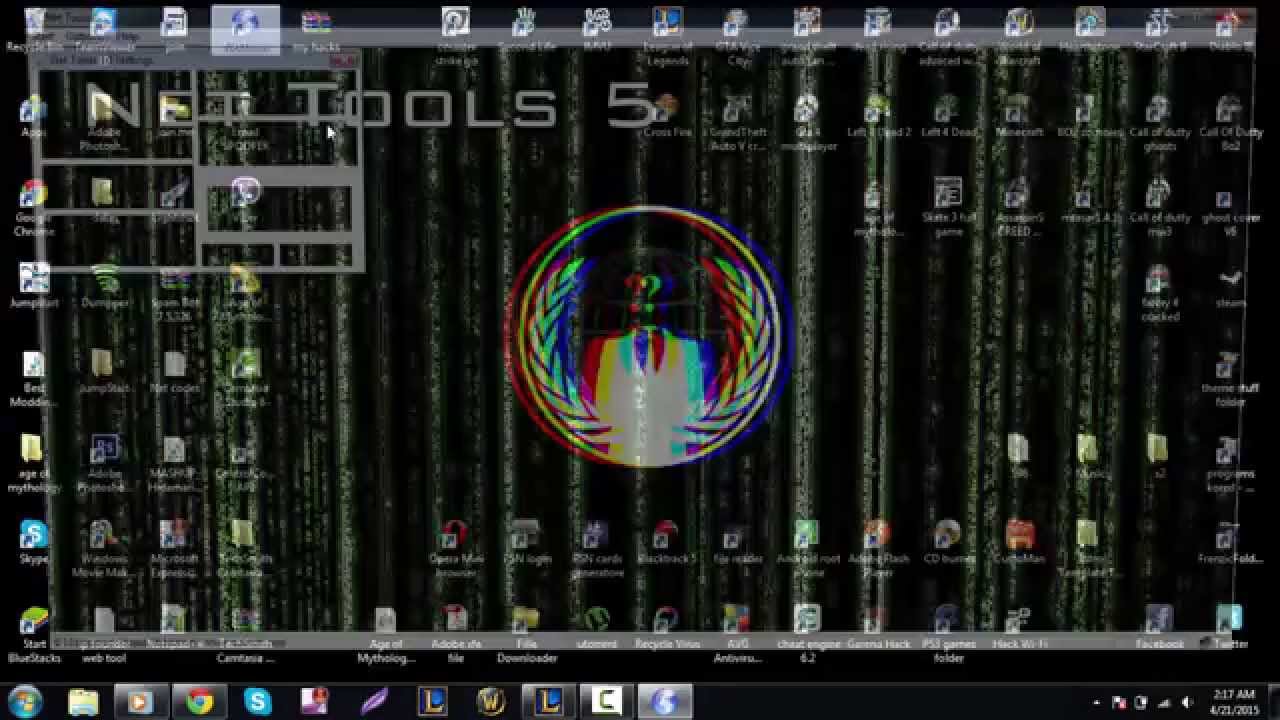The height and width of the screenshot is (720, 1280).
Task: Open the Gamma Hack desktop icon
Action: [879, 628]
